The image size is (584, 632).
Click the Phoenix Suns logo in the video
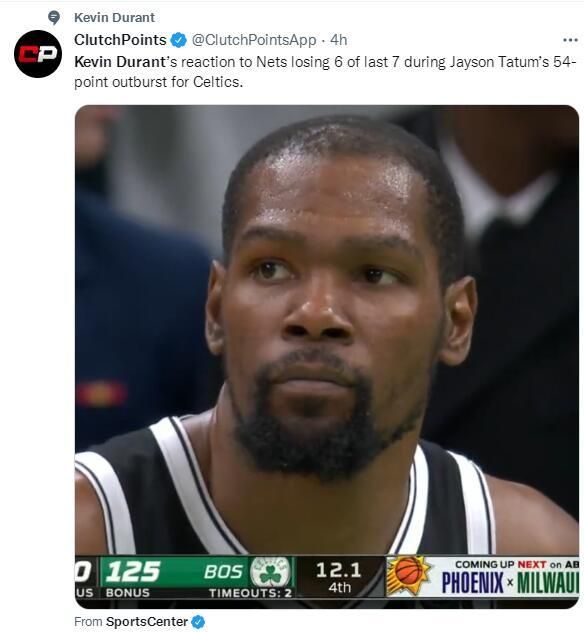407,576
